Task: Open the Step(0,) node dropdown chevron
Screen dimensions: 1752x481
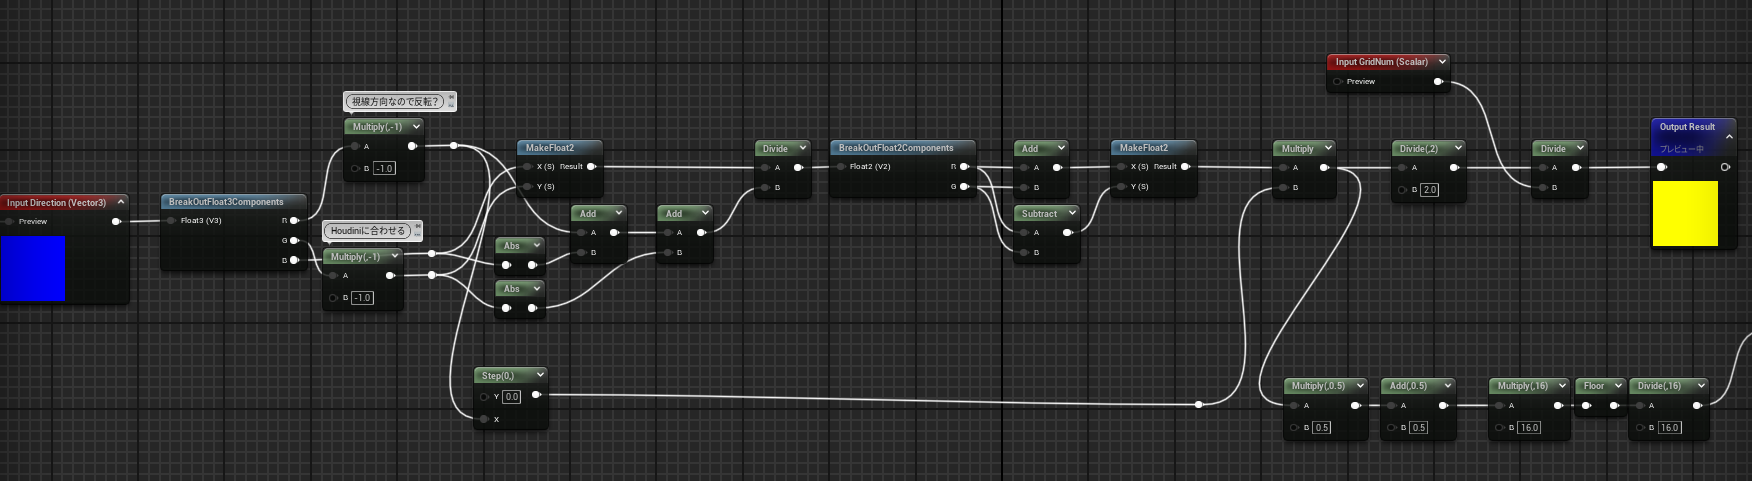Action: [x=540, y=375]
